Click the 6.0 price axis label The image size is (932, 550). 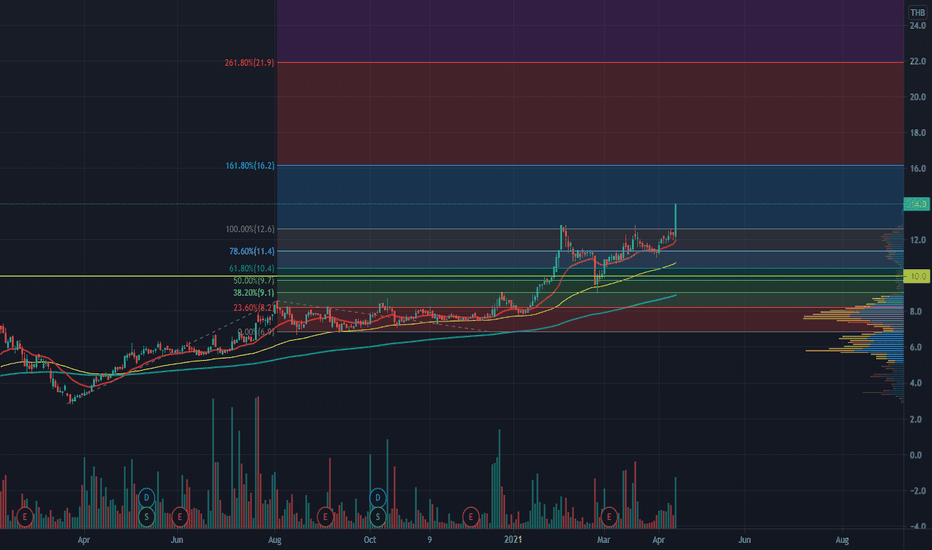tap(917, 347)
